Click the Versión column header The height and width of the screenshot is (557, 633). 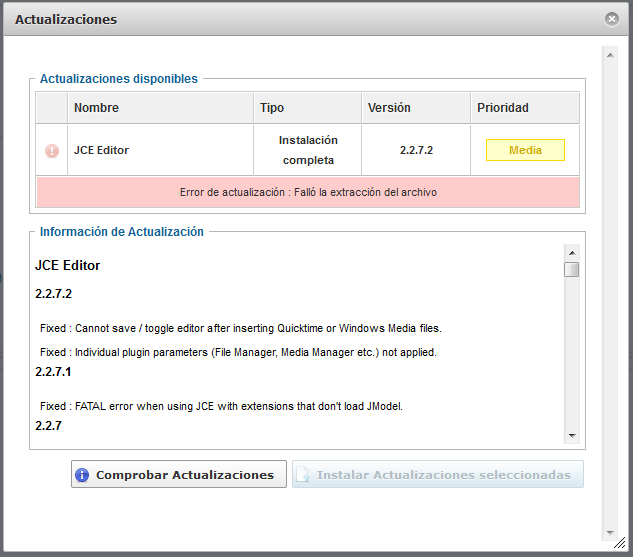point(416,108)
